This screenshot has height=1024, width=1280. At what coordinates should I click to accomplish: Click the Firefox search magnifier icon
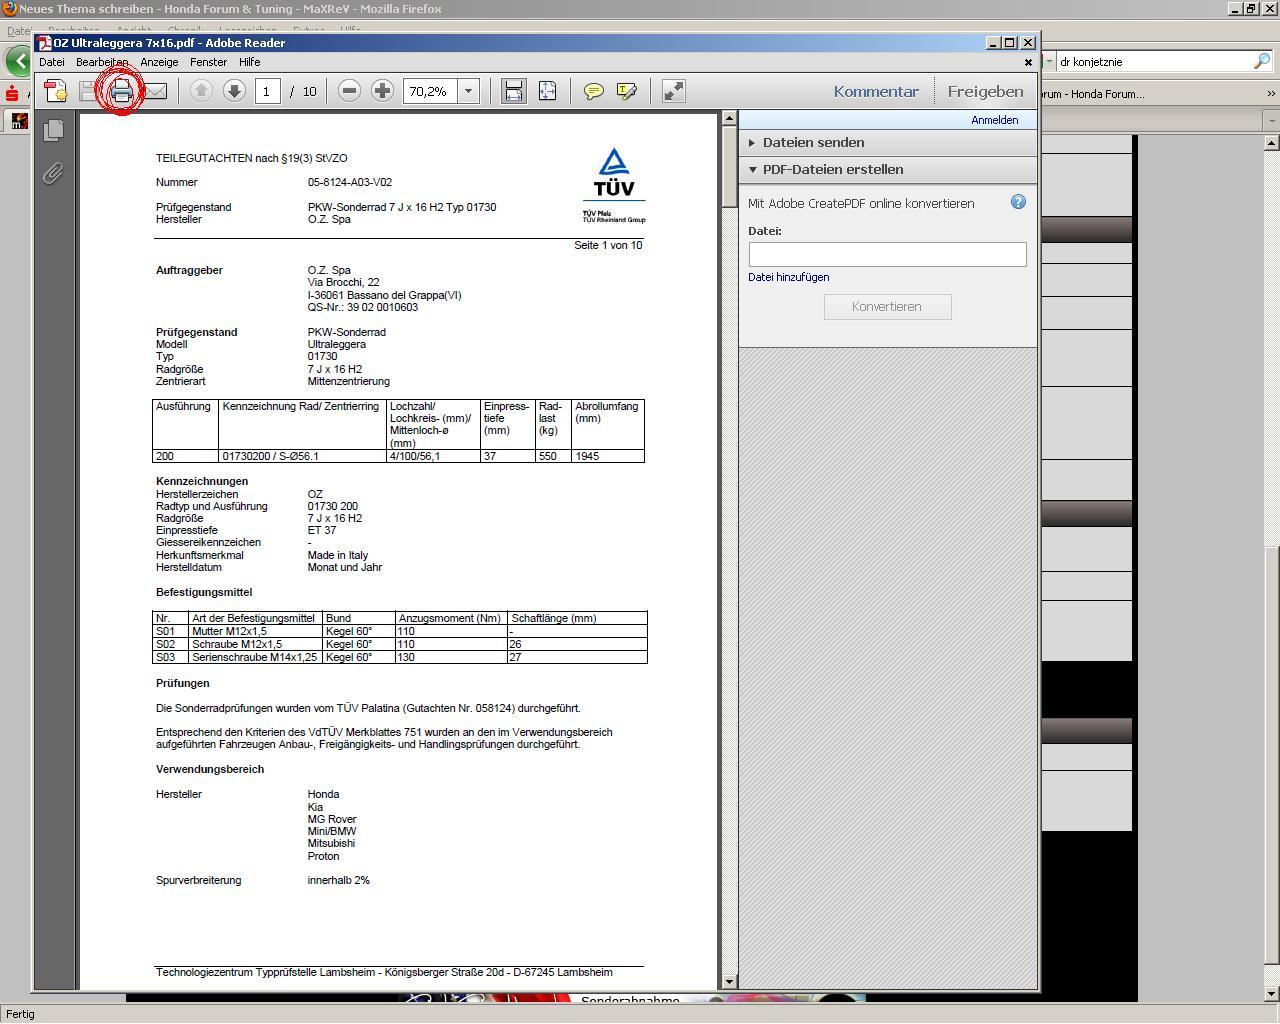(1262, 61)
